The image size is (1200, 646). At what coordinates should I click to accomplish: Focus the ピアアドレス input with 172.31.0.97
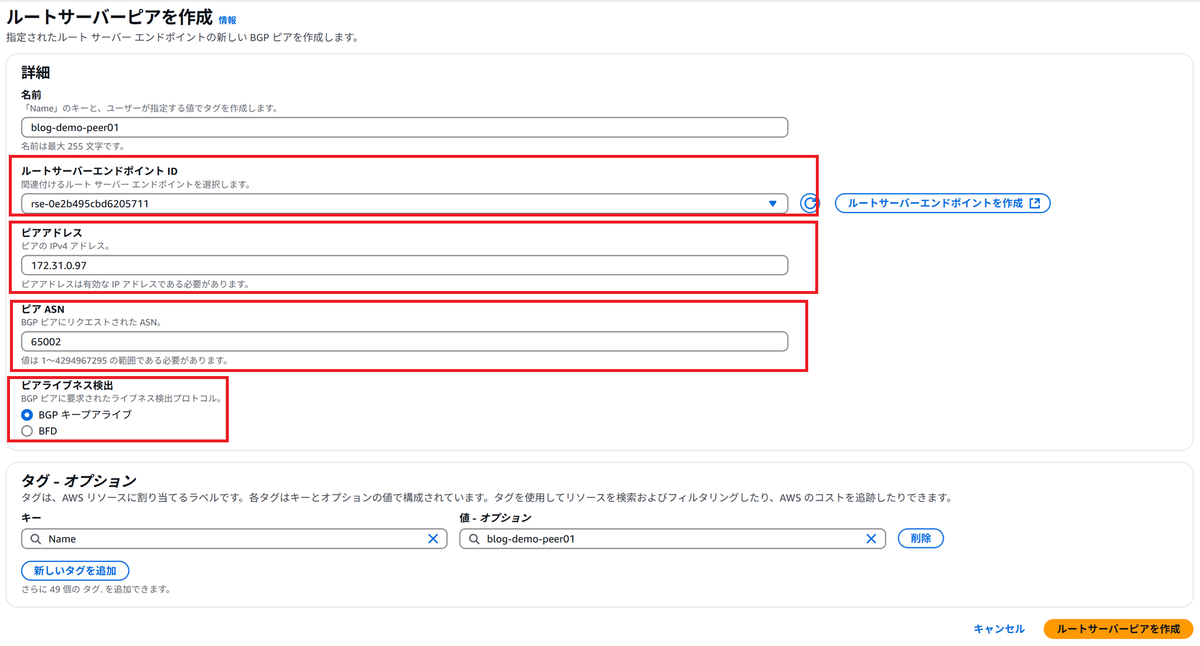click(x=404, y=265)
